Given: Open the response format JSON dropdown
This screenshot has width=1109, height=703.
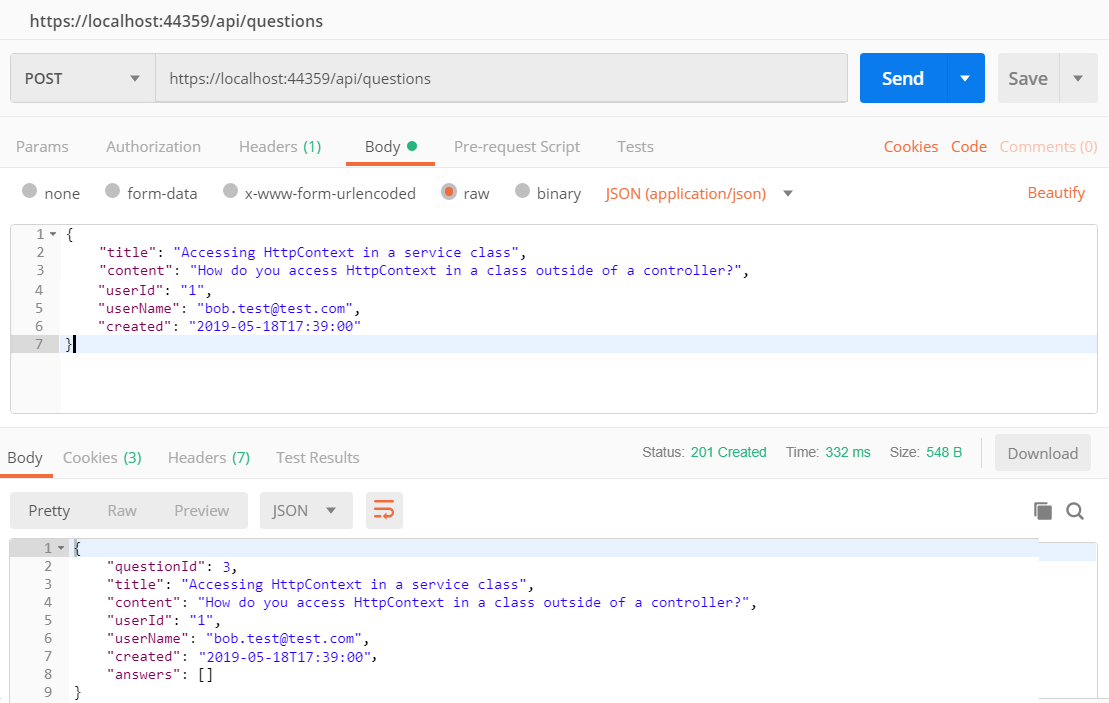Looking at the screenshot, I should click(306, 511).
